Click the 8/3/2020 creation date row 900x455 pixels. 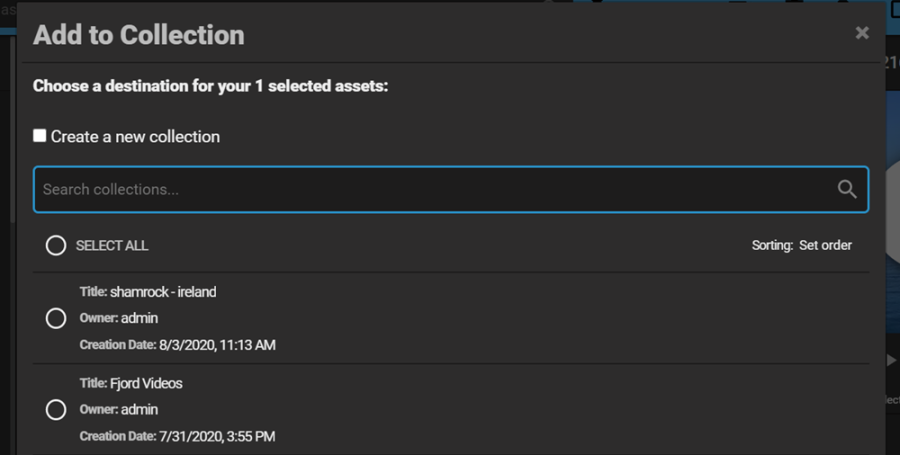click(x=177, y=345)
